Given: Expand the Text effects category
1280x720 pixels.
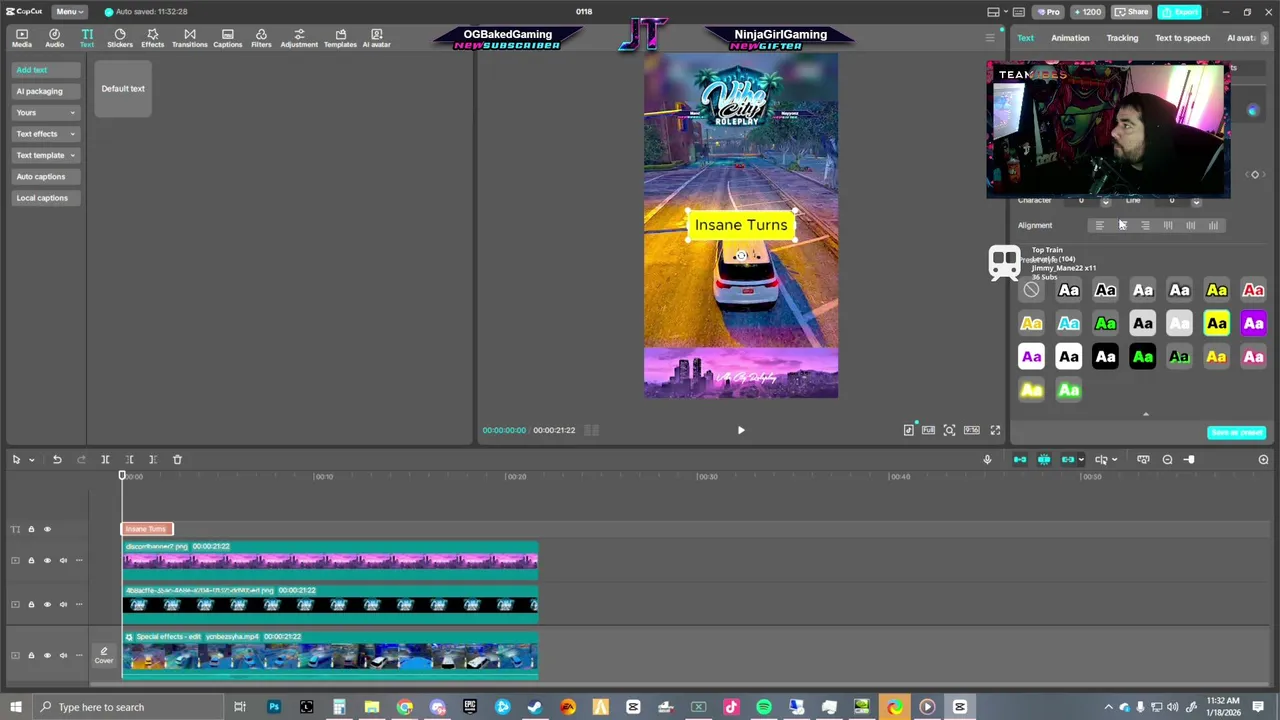Looking at the screenshot, I should pos(45,134).
